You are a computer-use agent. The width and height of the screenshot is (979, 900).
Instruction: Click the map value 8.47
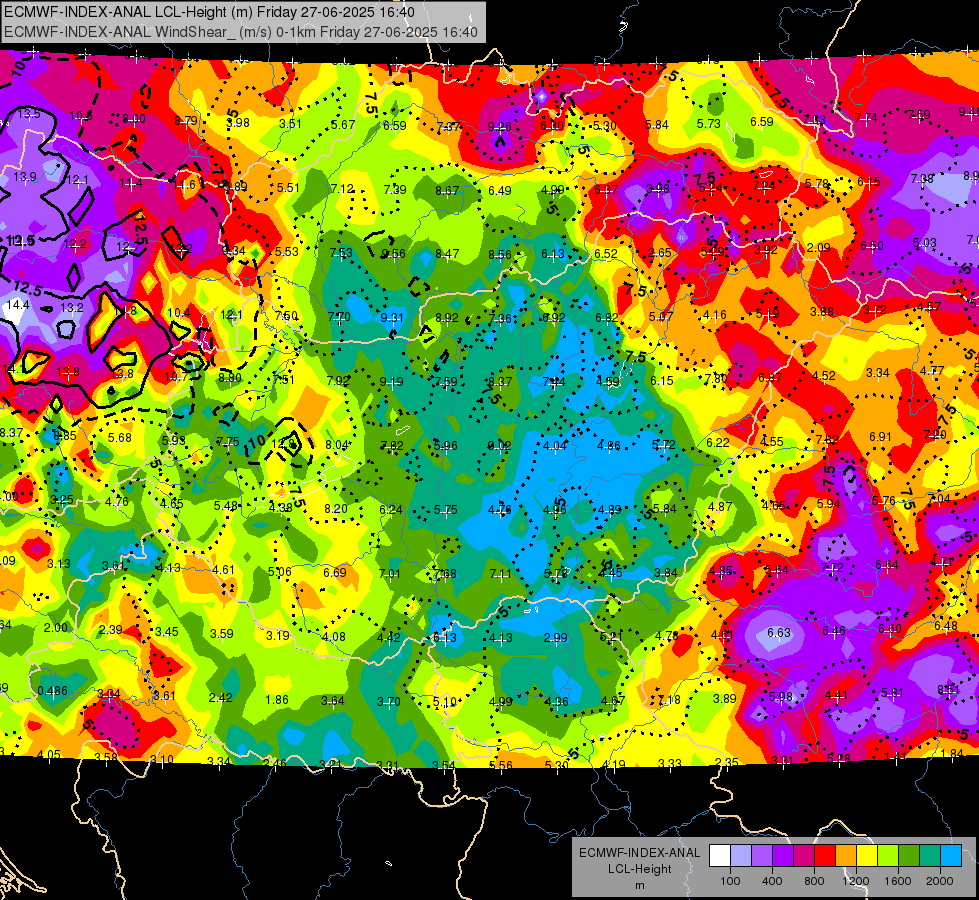coord(447,254)
